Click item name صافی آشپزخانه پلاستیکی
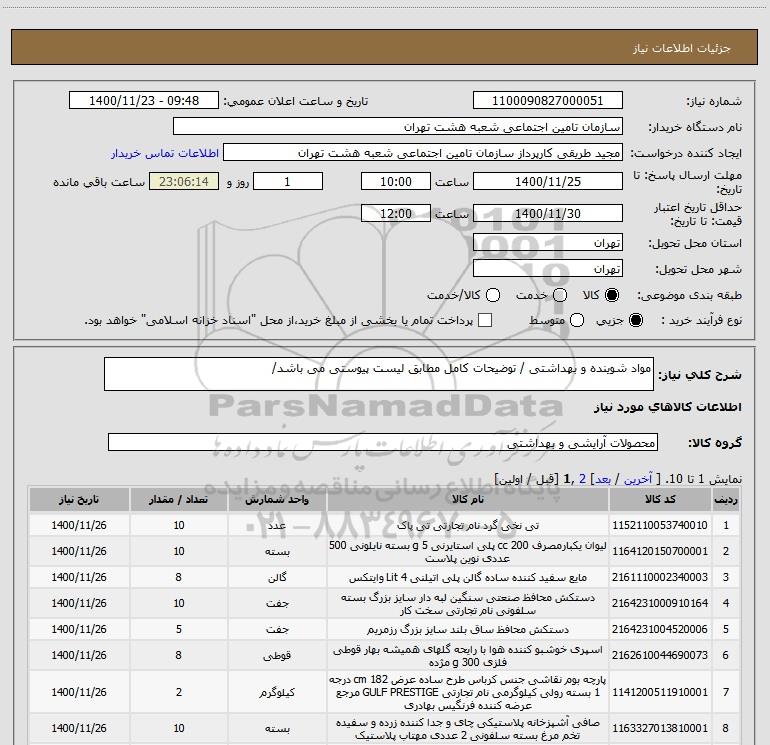 pos(468,729)
